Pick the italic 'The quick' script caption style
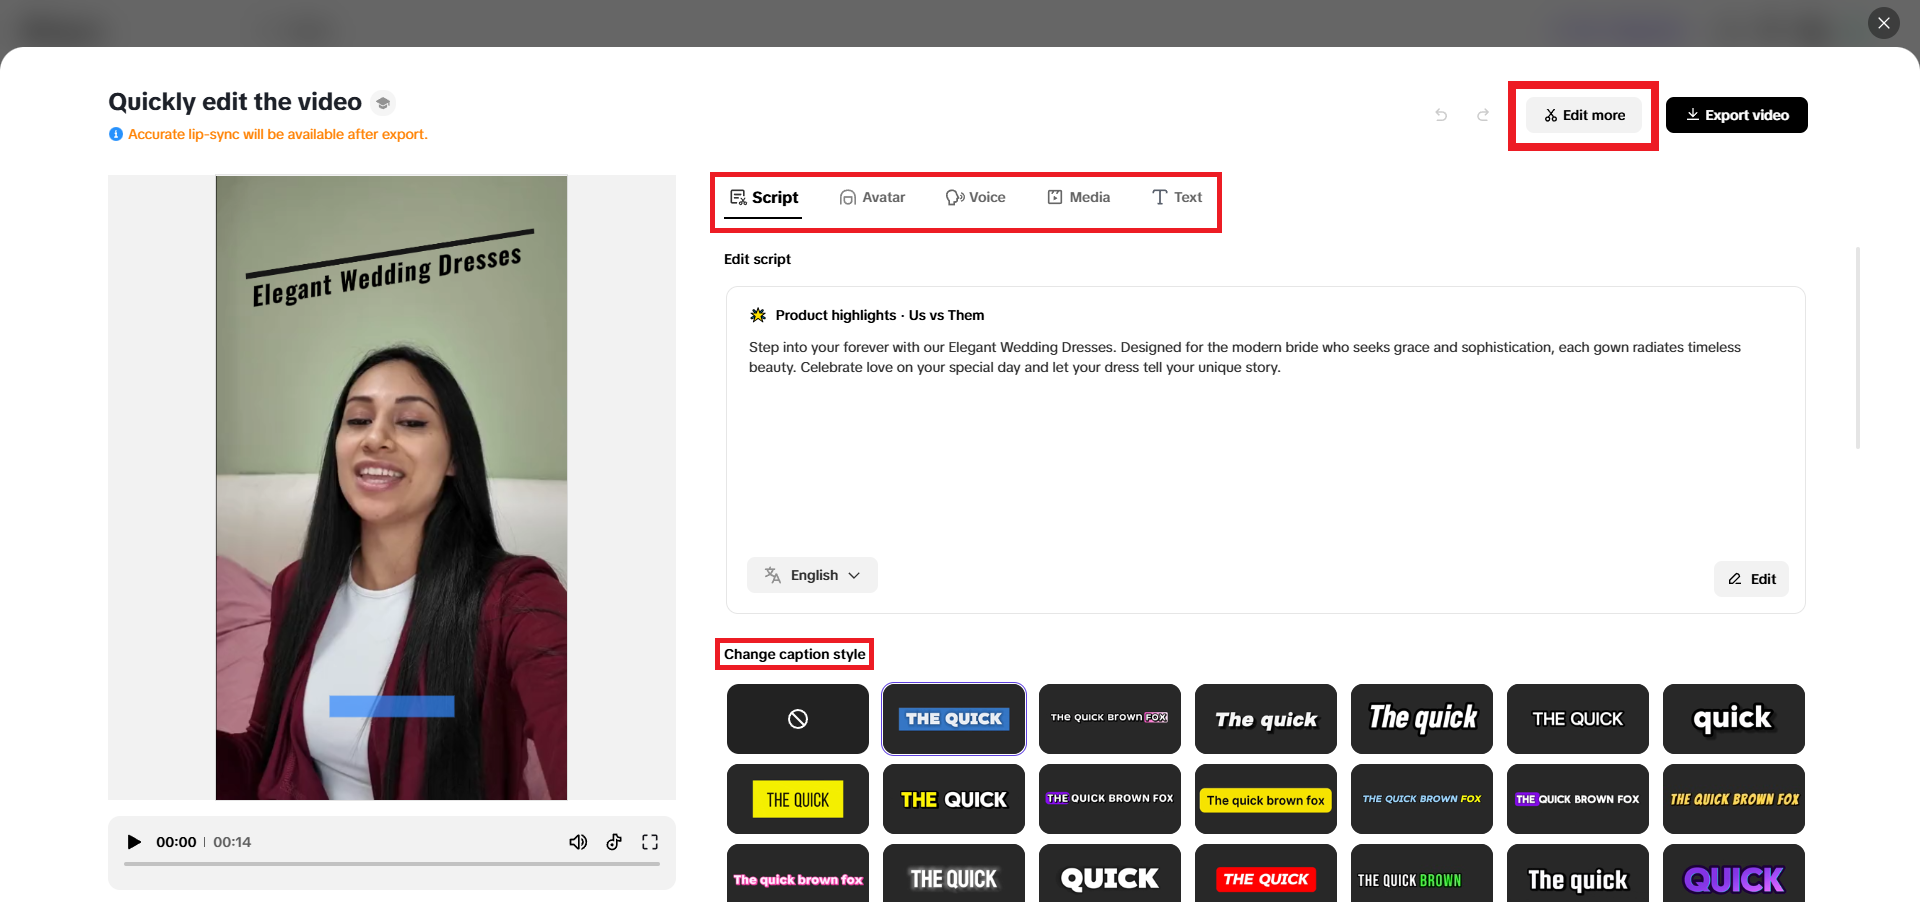1920x912 pixels. pyautogui.click(x=1266, y=719)
